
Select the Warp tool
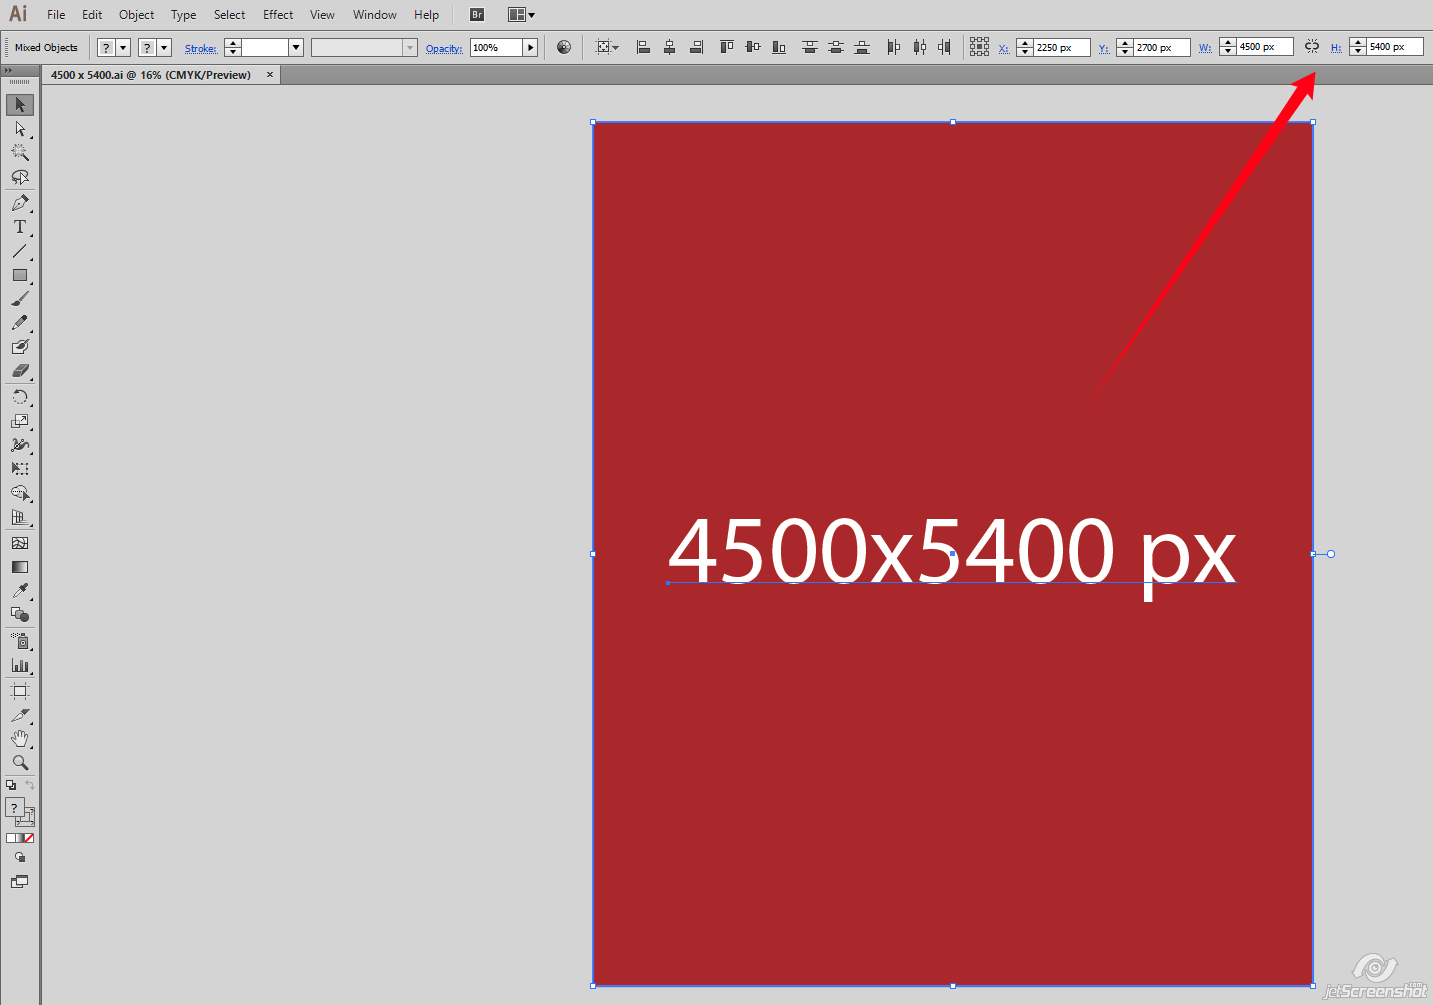pos(20,445)
